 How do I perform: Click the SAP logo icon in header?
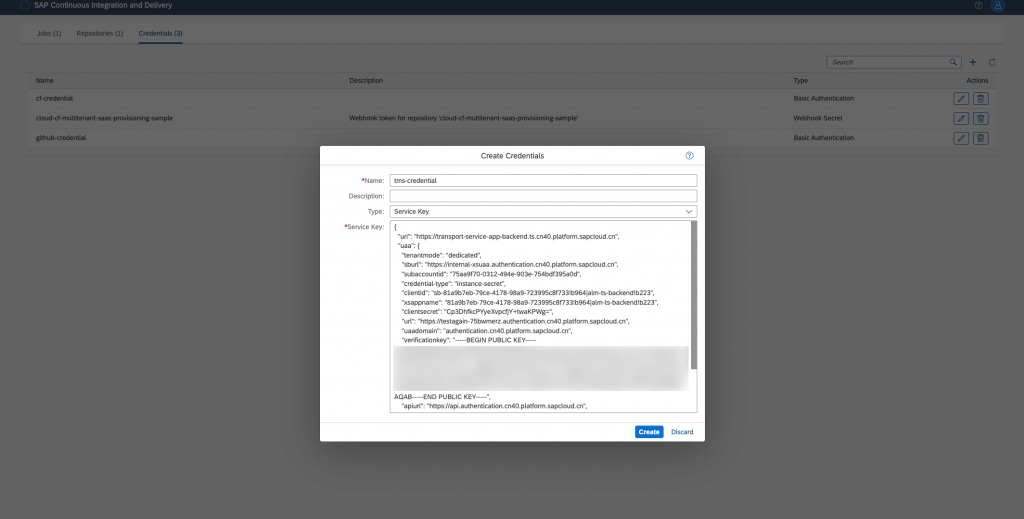[24, 5]
